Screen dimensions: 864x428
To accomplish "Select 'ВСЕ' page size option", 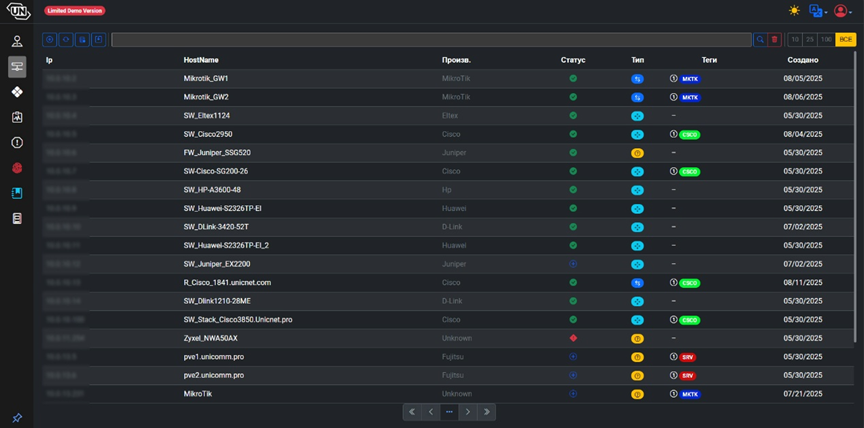I will pos(846,40).
